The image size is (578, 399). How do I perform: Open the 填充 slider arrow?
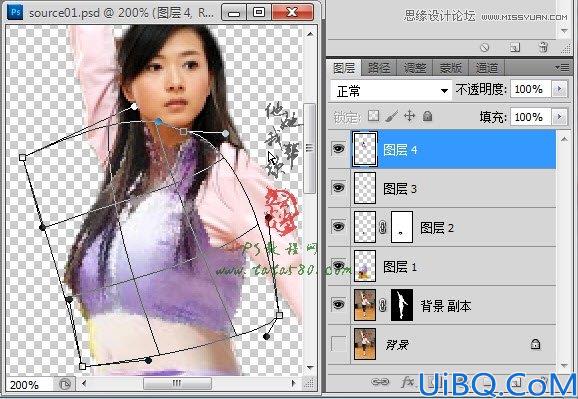click(560, 117)
